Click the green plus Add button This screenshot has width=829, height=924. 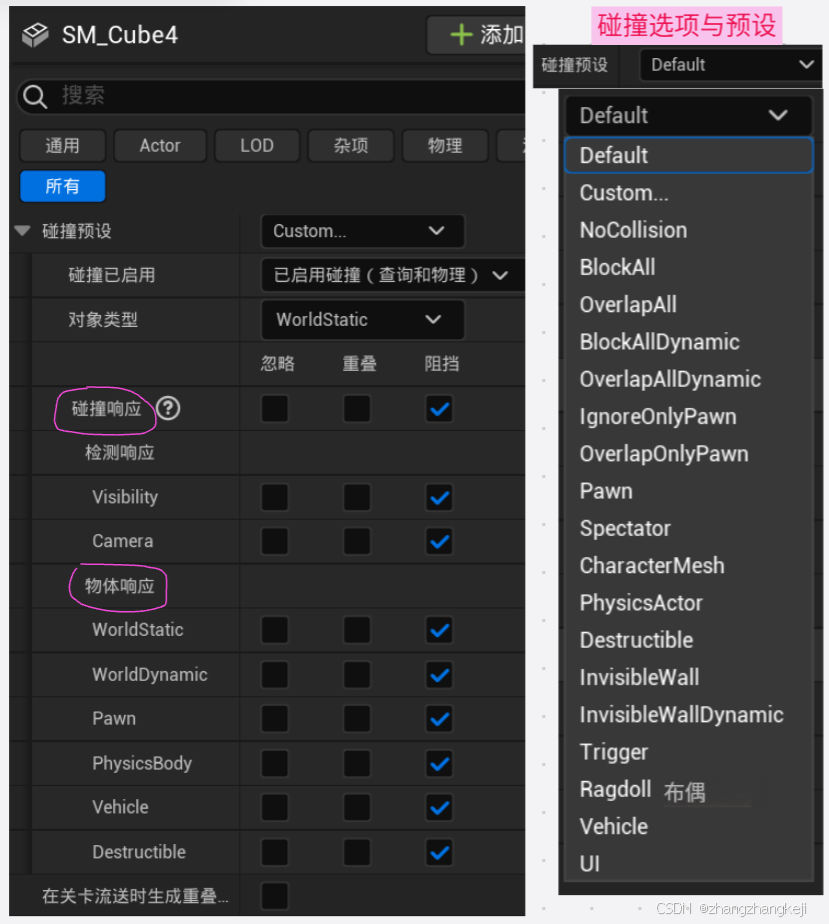pos(476,35)
